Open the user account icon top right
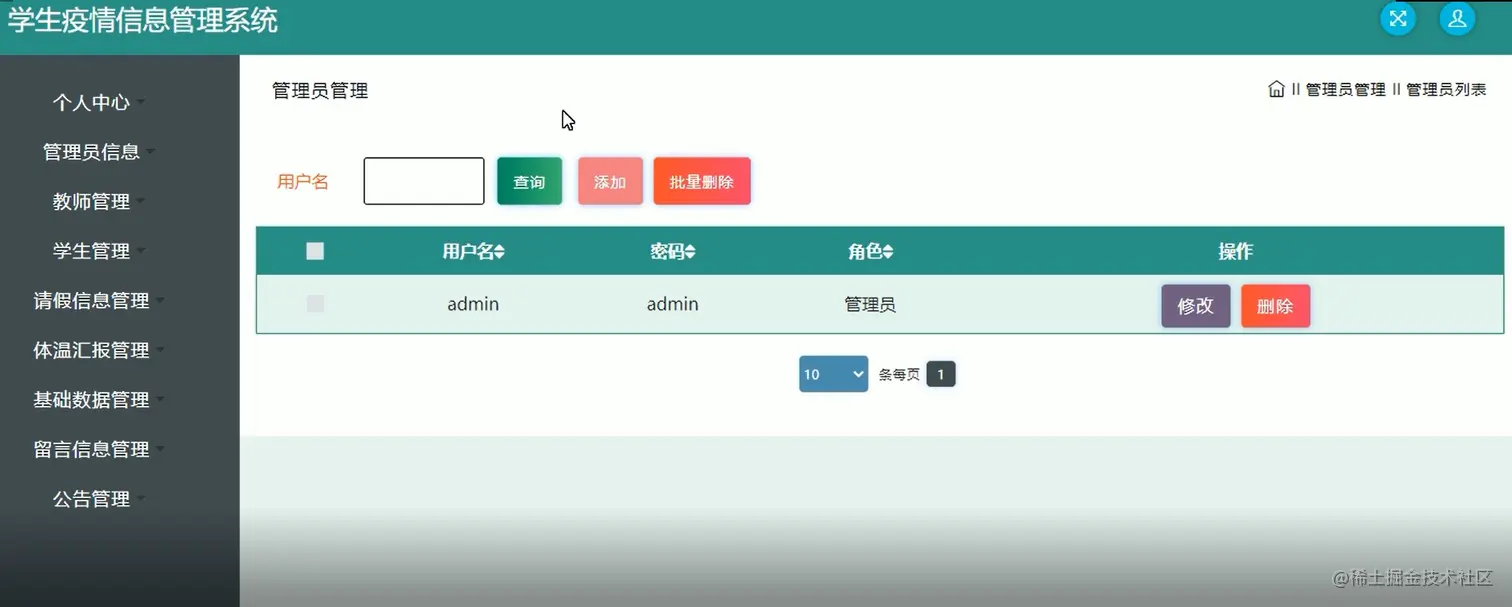This screenshot has width=1512, height=607. (1457, 18)
